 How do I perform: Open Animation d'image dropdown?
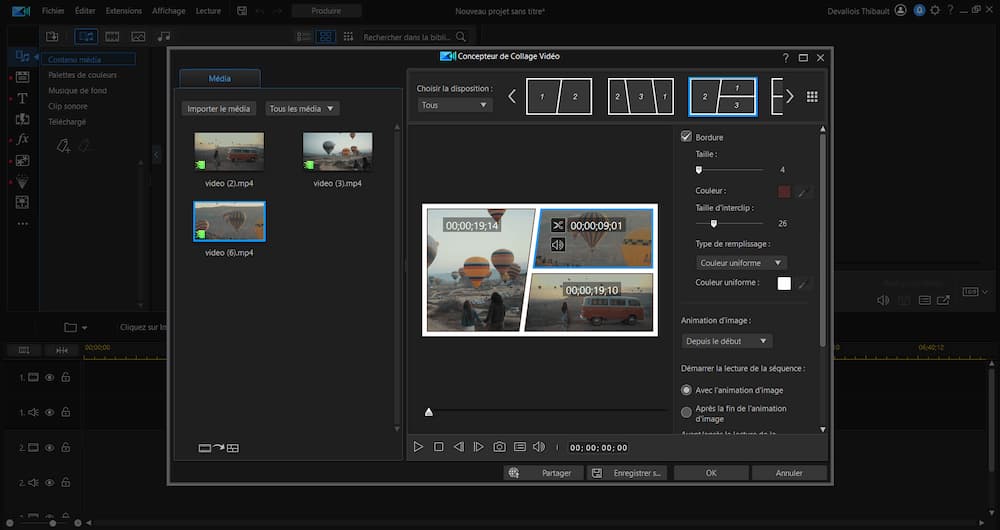pos(727,341)
